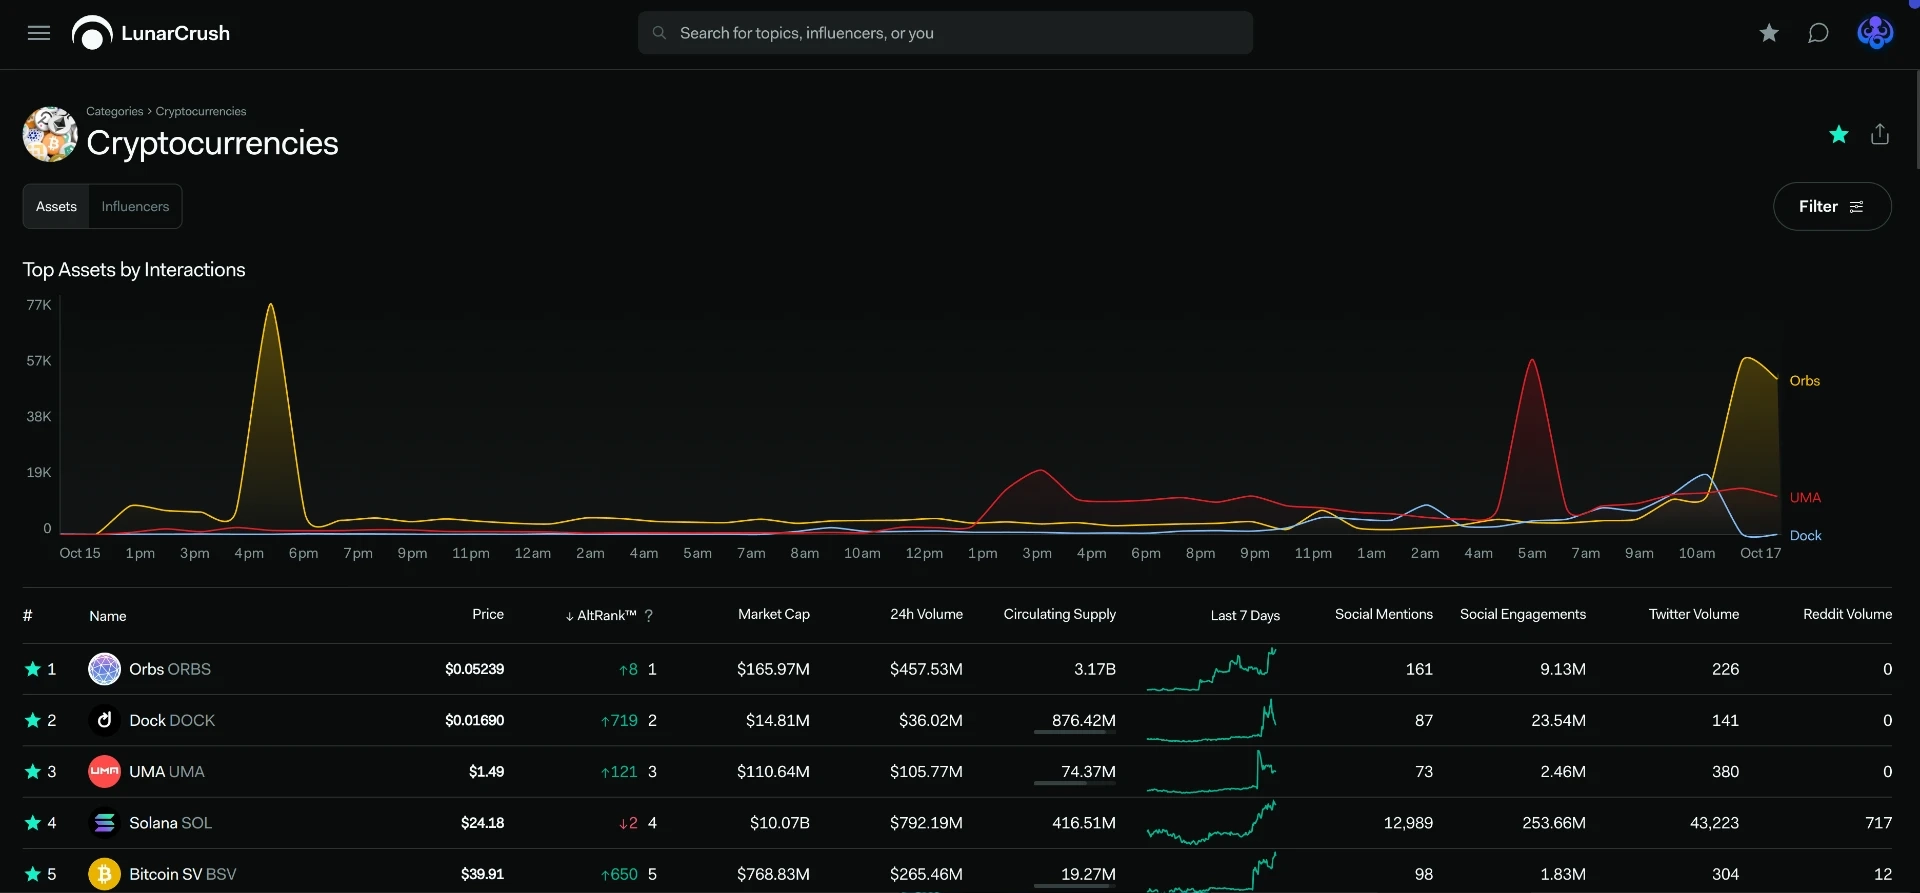
Task: Open the user profile avatar
Action: click(1875, 33)
